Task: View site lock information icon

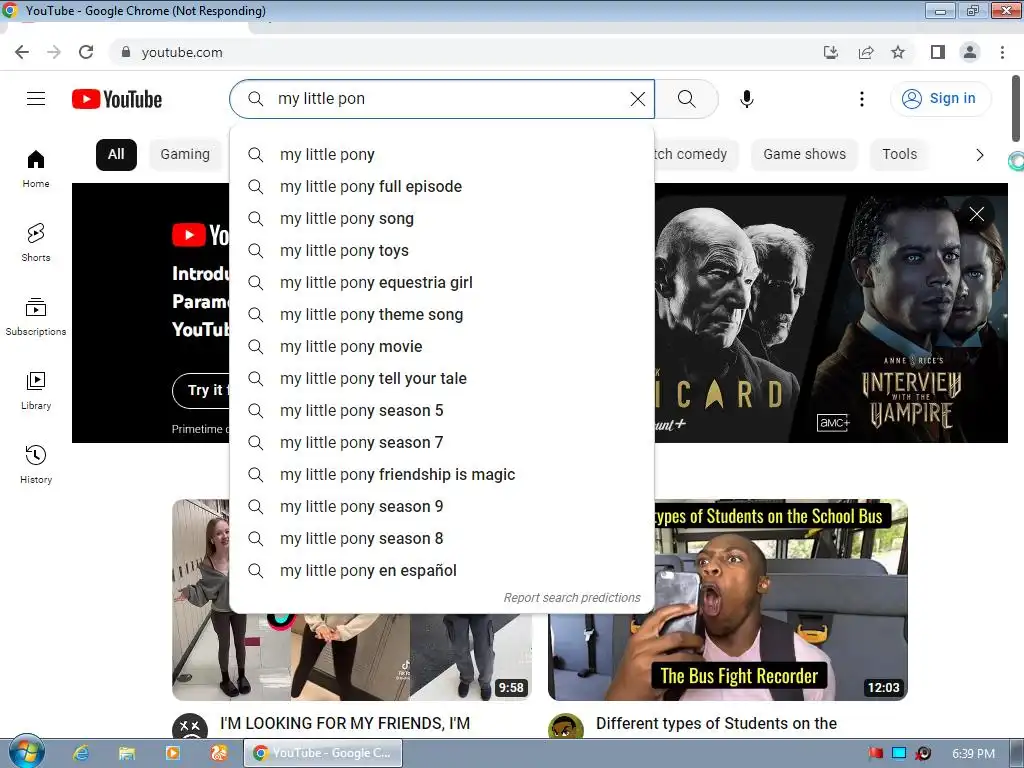Action: [x=126, y=52]
